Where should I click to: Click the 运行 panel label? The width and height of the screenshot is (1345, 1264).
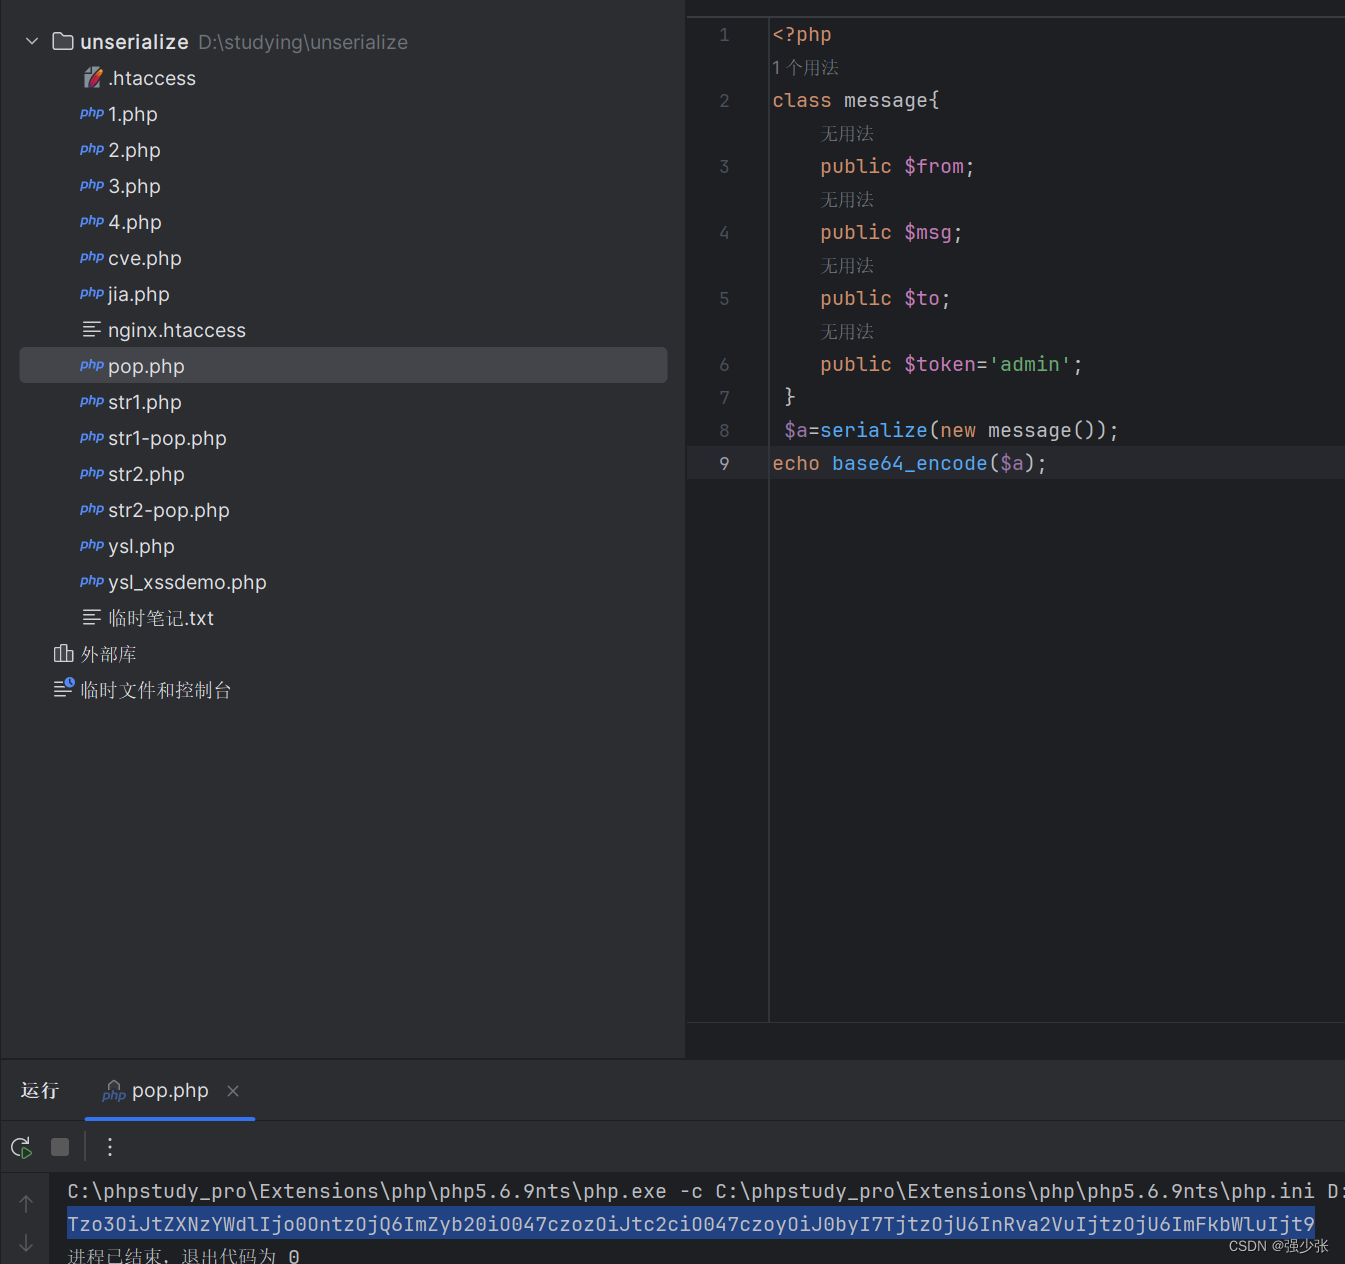40,1091
